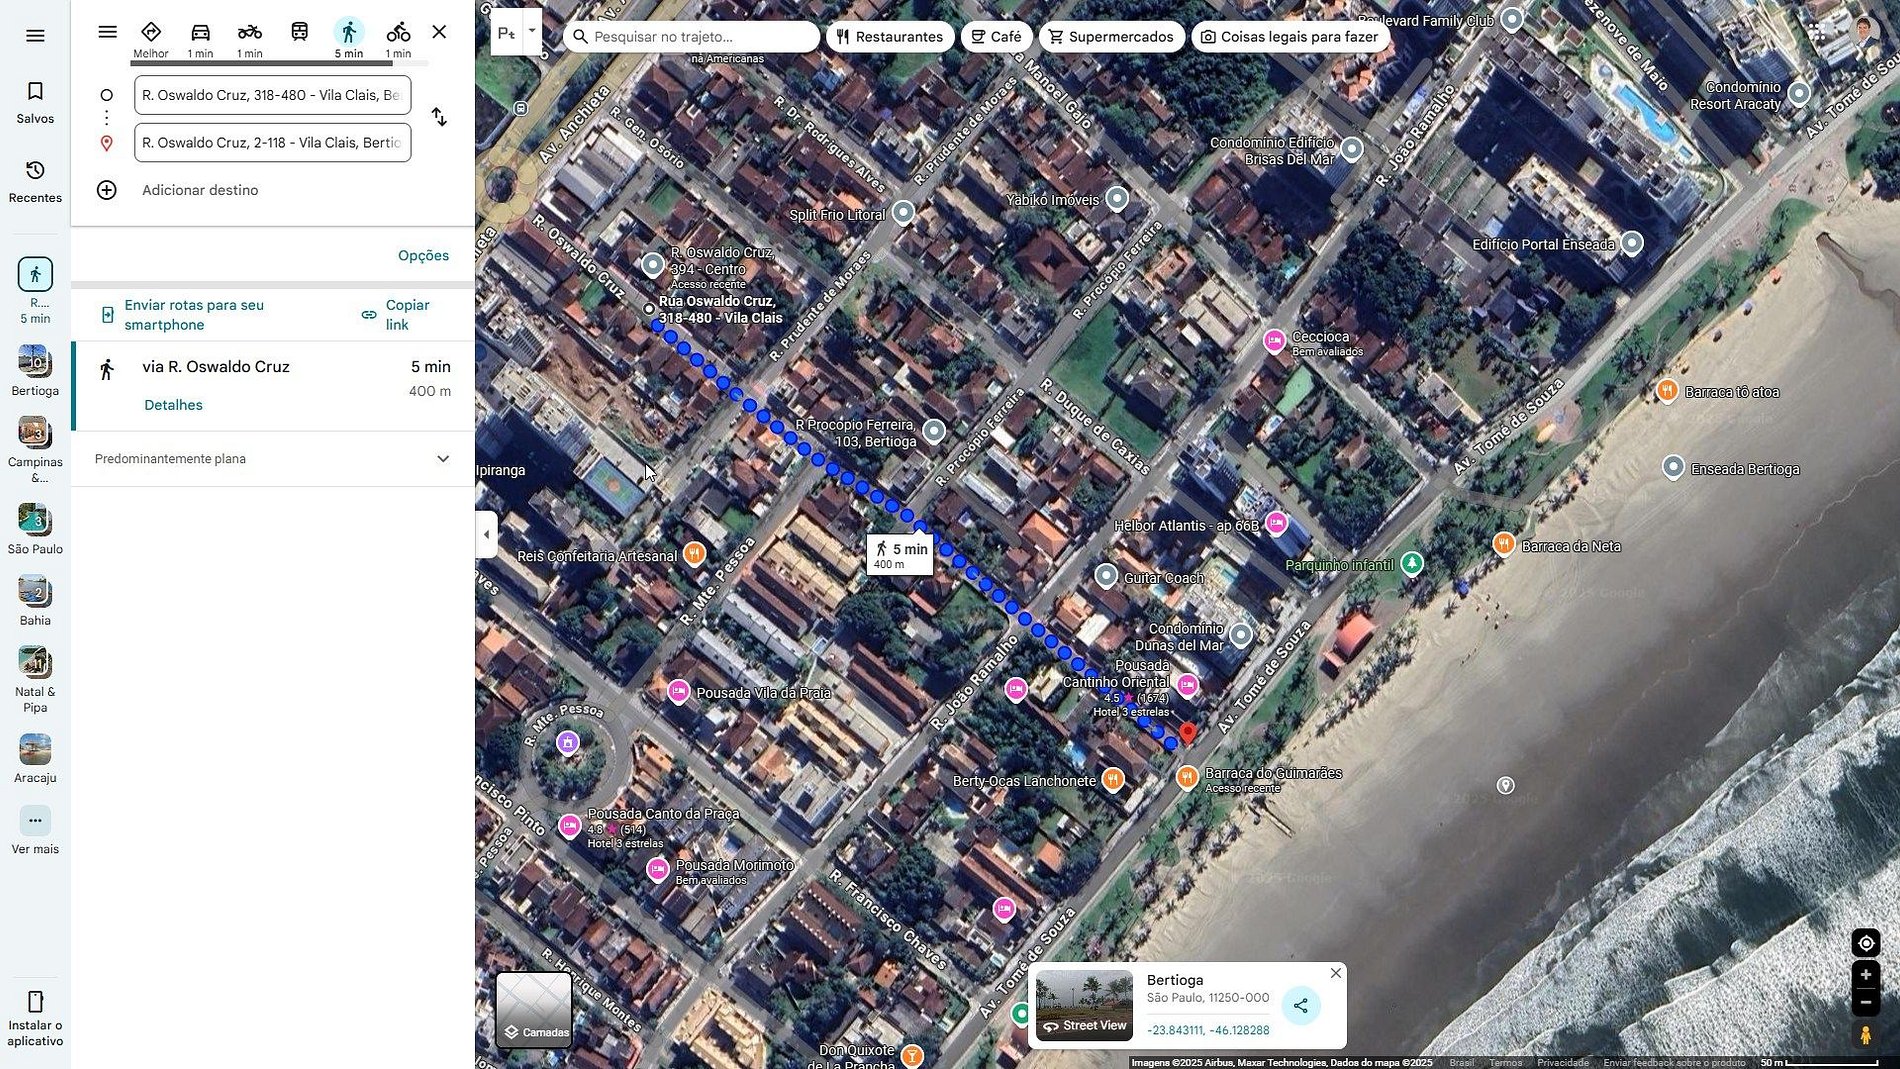The width and height of the screenshot is (1900, 1069).
Task: Click the Detalhes link for the route
Action: coord(173,405)
